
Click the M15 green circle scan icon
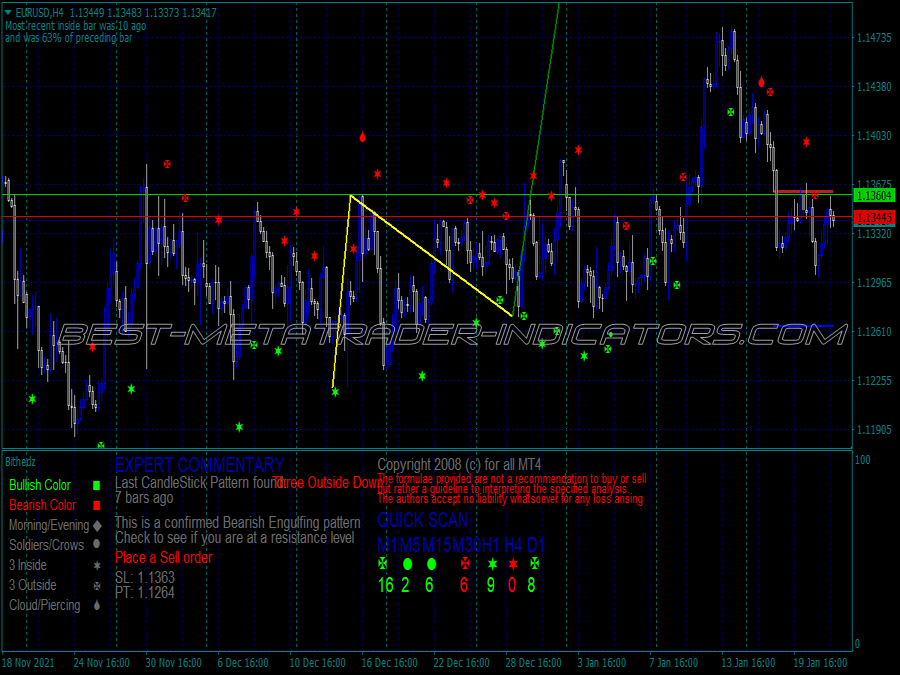pyautogui.click(x=432, y=564)
